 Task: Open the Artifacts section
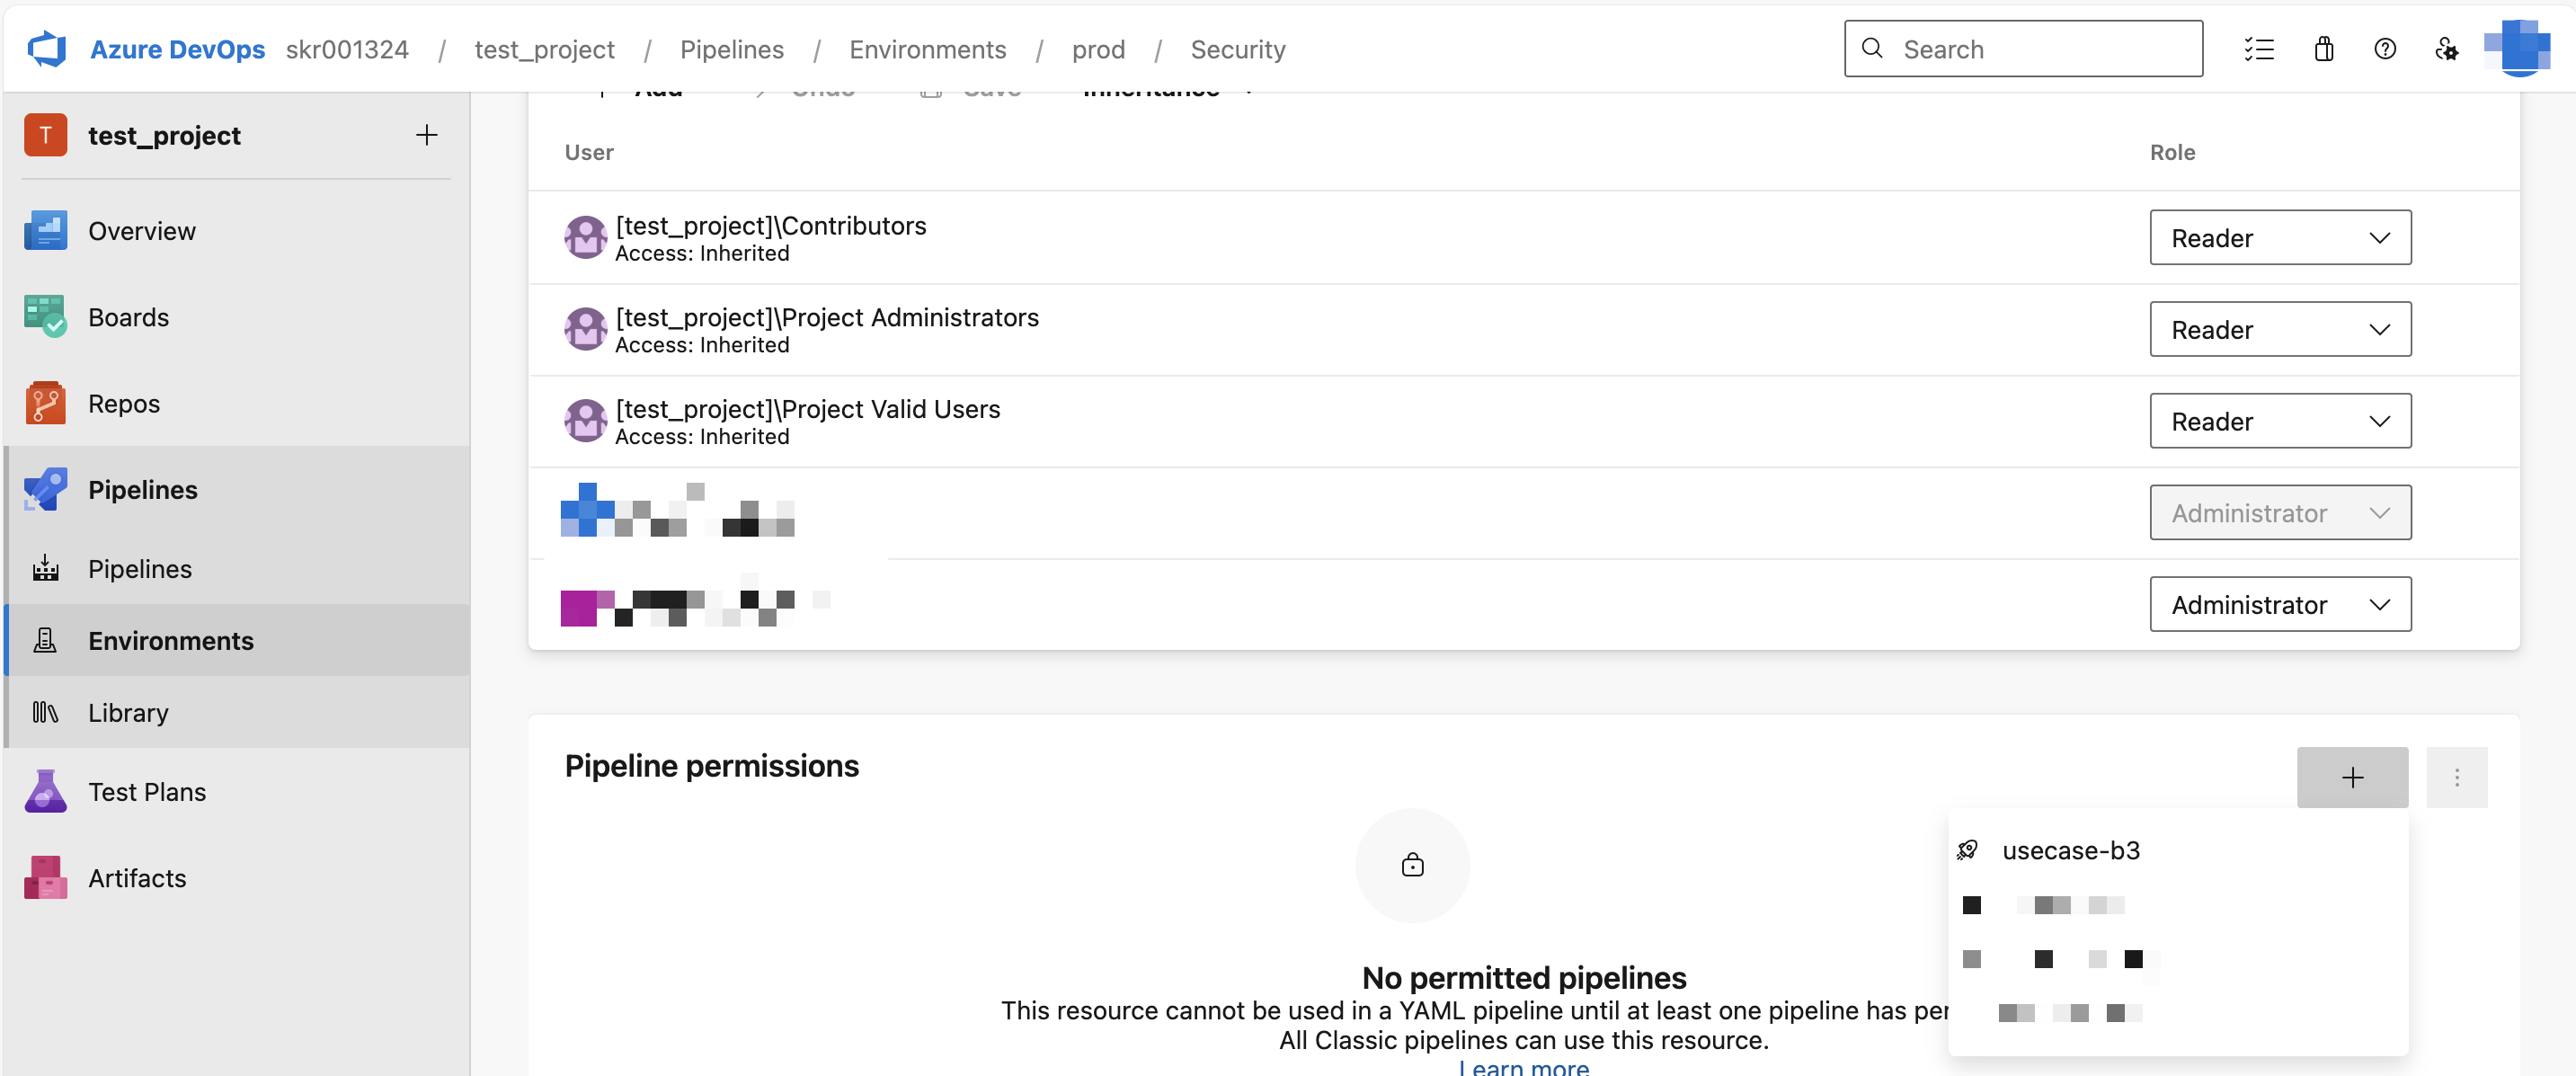[137, 877]
